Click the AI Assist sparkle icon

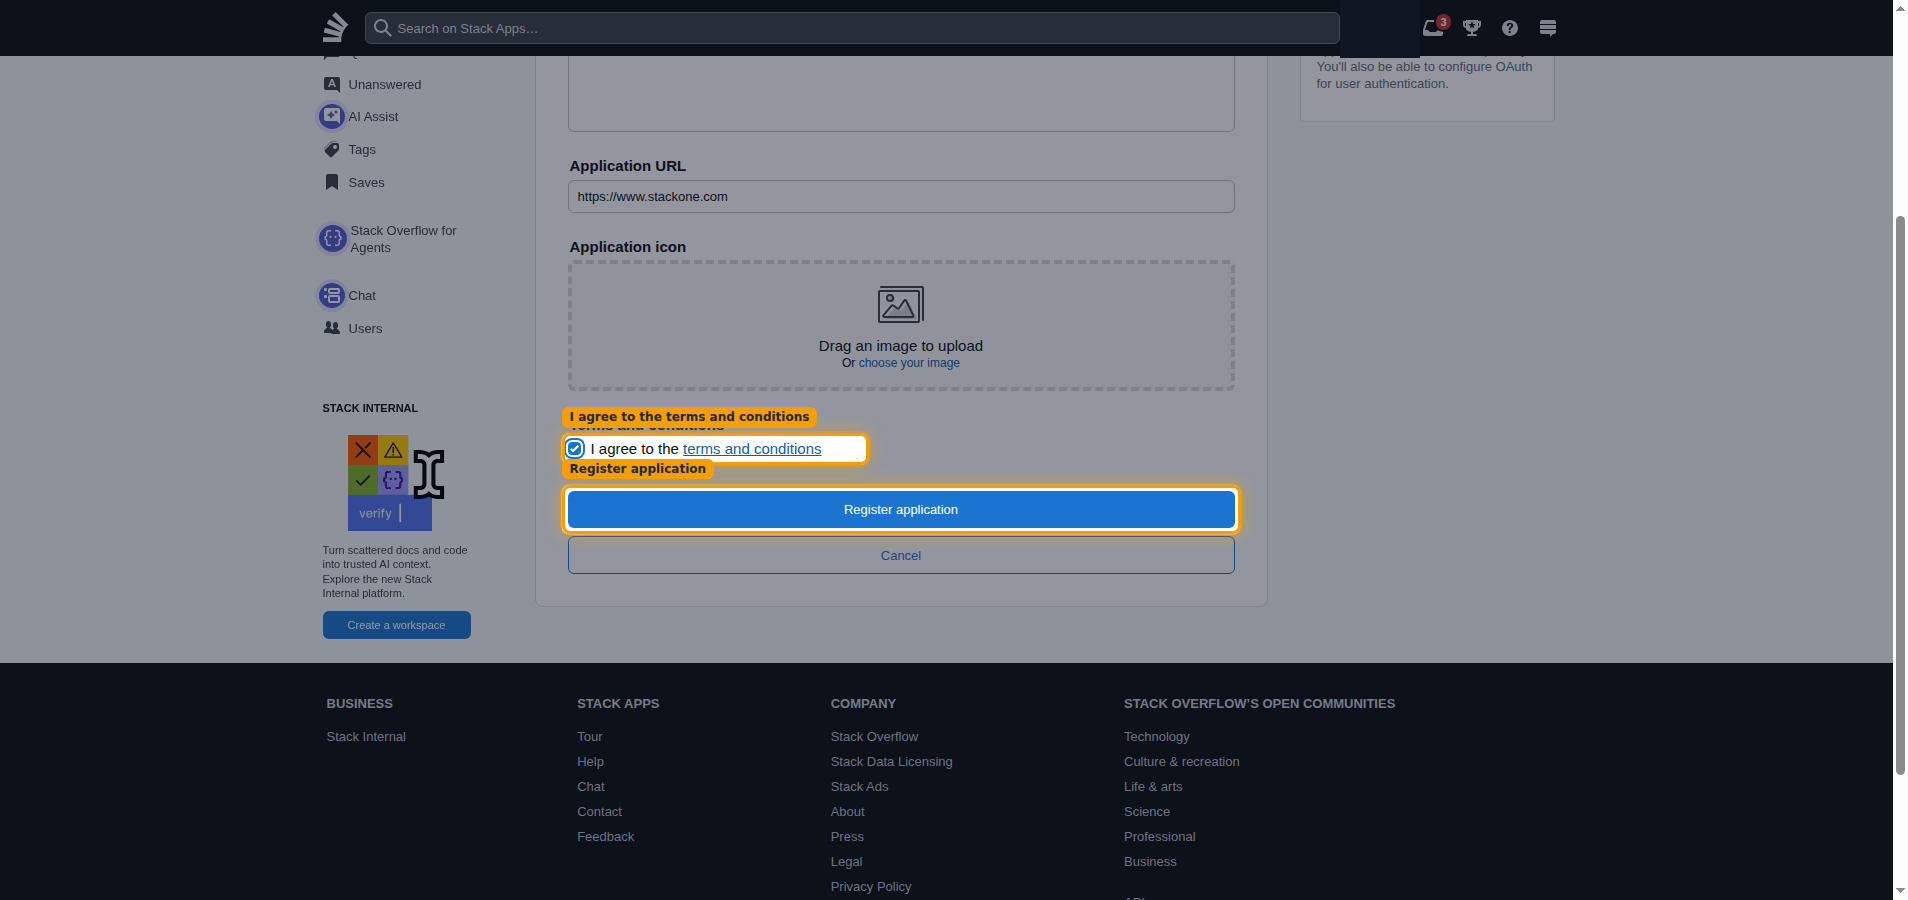(x=332, y=116)
